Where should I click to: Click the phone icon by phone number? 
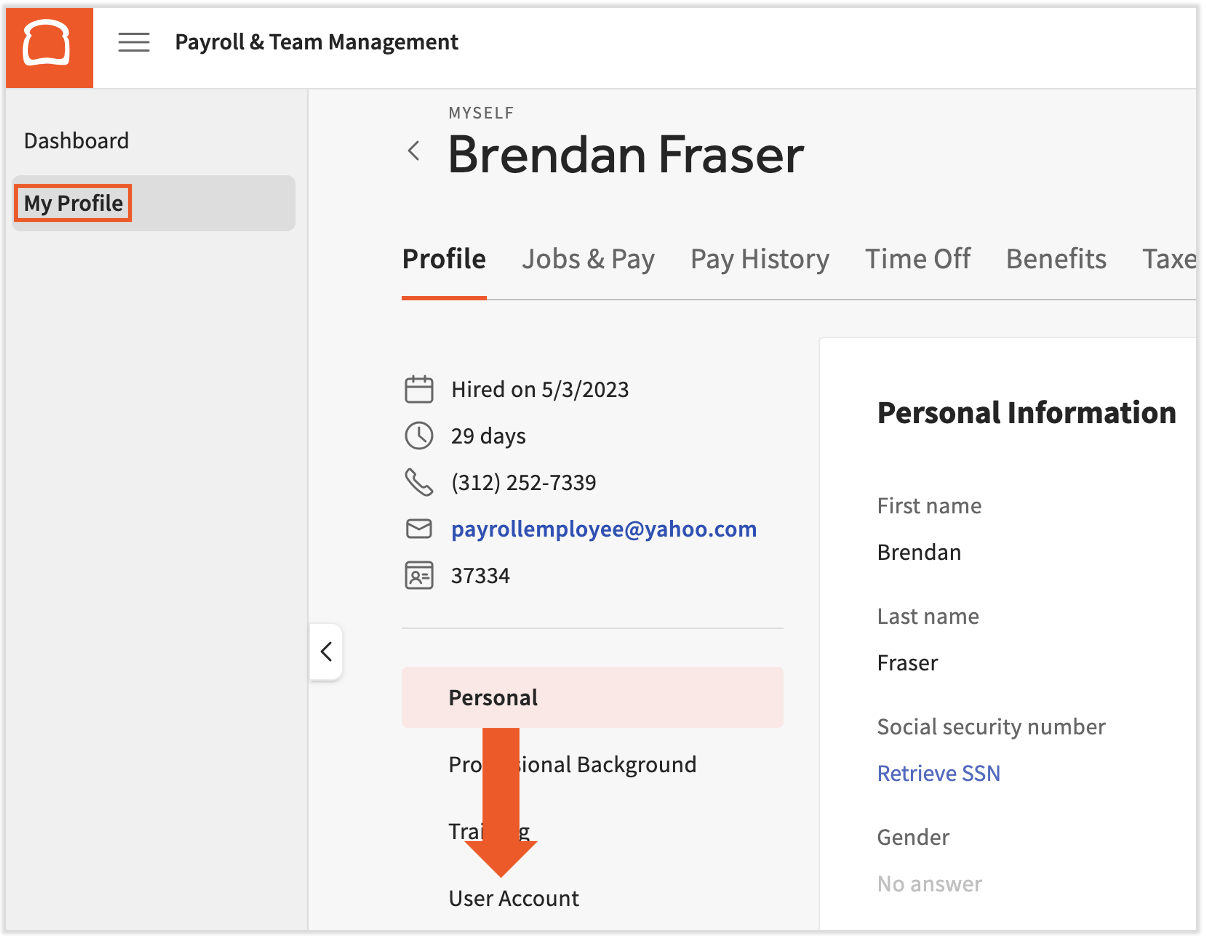coord(418,482)
